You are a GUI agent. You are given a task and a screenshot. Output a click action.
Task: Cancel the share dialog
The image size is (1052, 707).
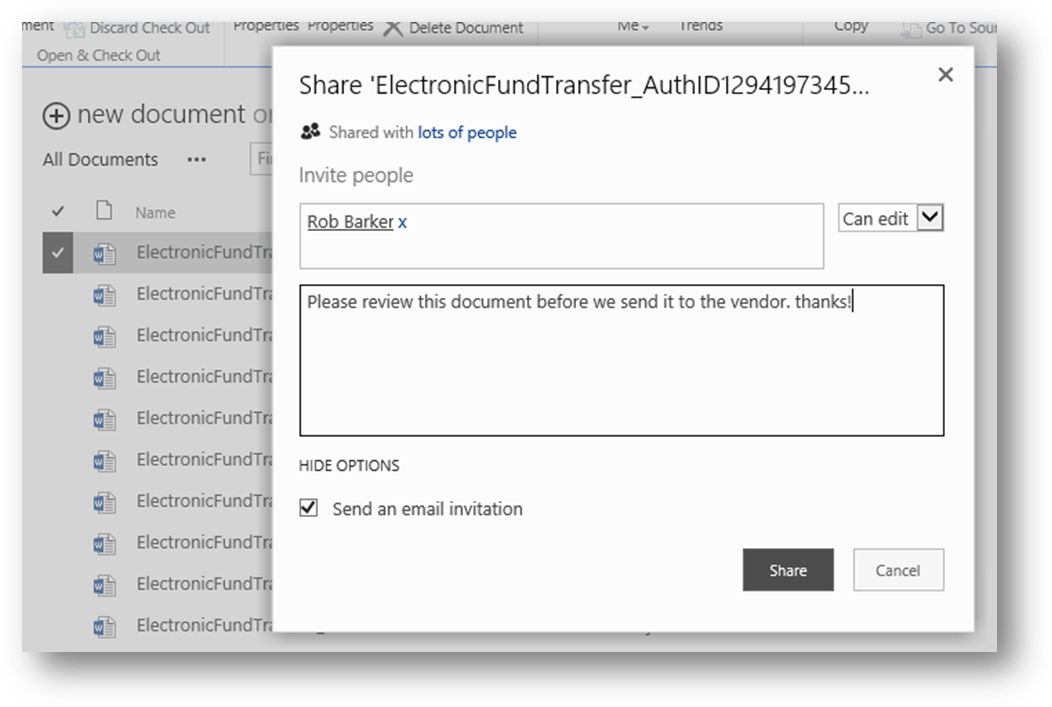(897, 570)
